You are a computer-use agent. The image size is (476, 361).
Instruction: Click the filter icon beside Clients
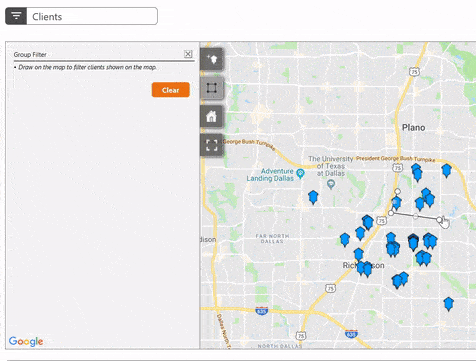(16, 16)
